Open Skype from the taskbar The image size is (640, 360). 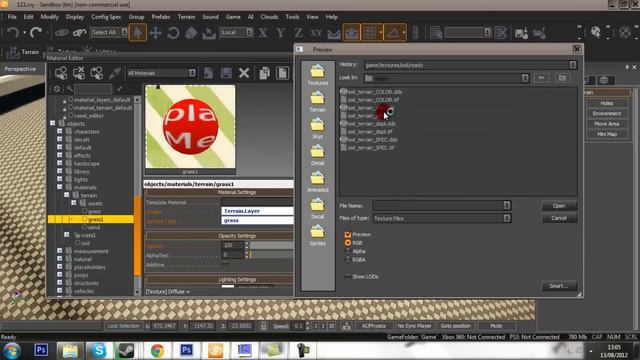(x=99, y=351)
